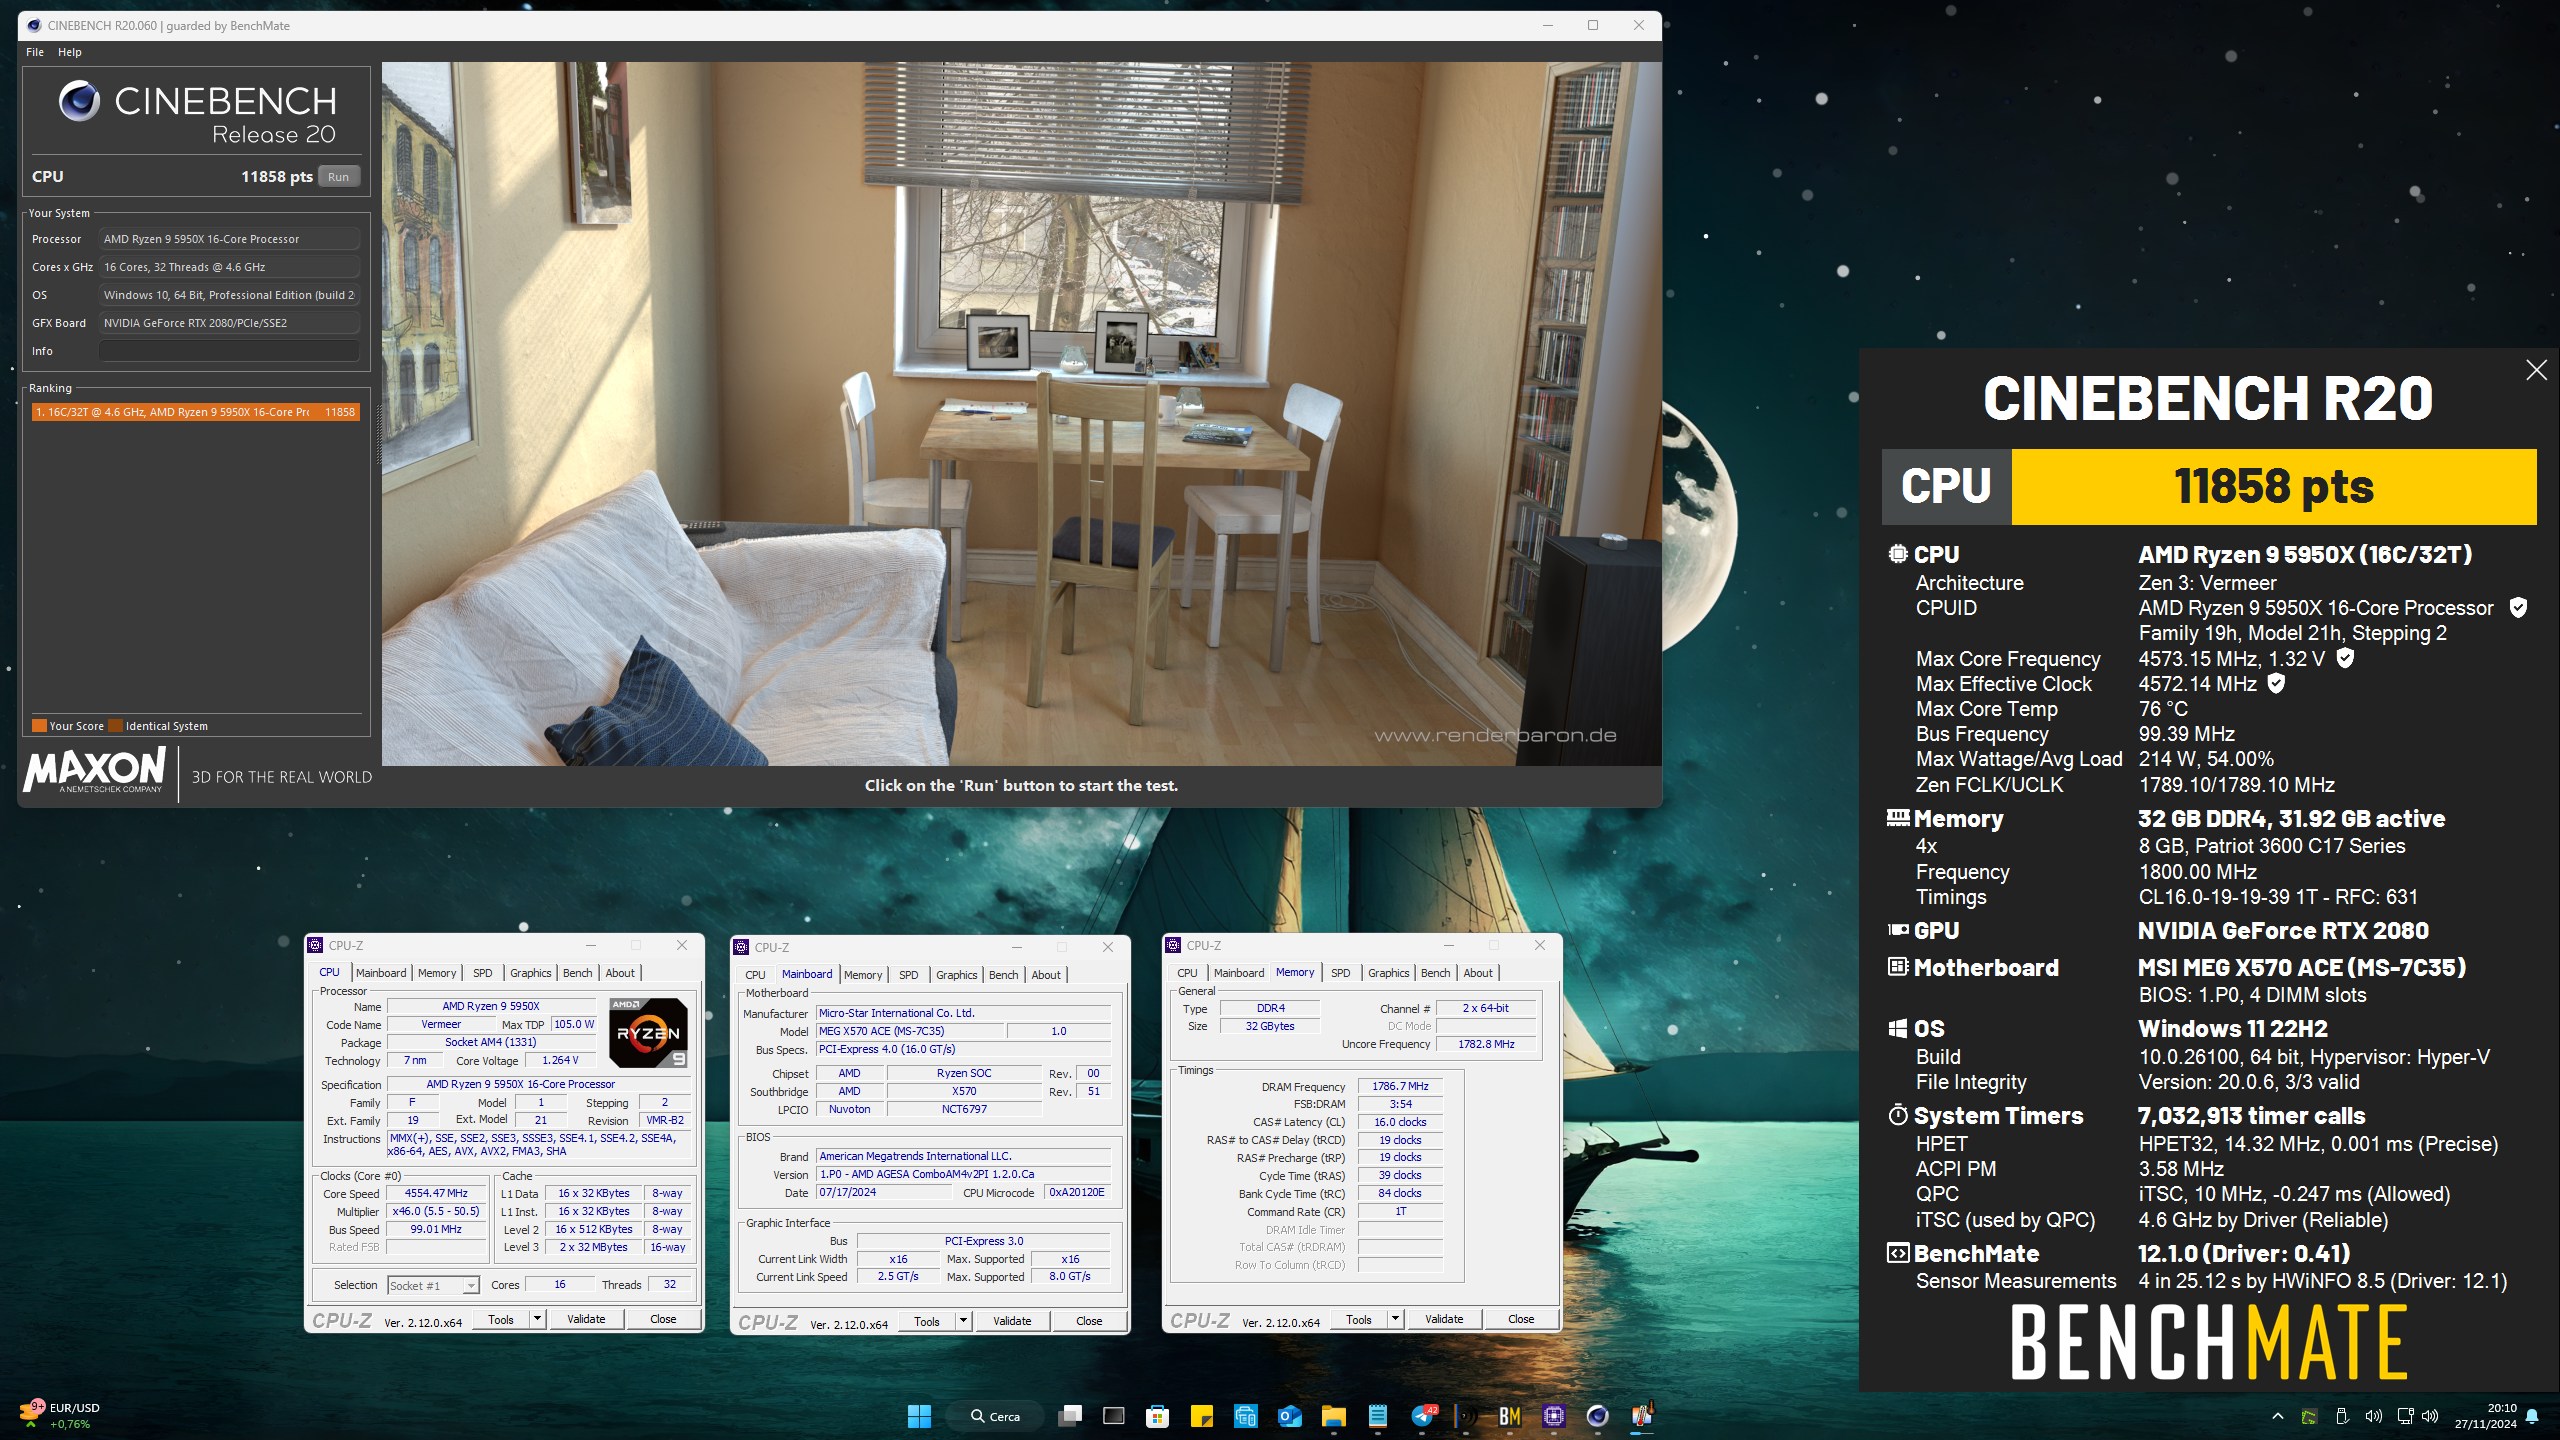Click Close in the leftmost CPU-Z window
This screenshot has width=2560, height=1440.
tap(663, 1319)
